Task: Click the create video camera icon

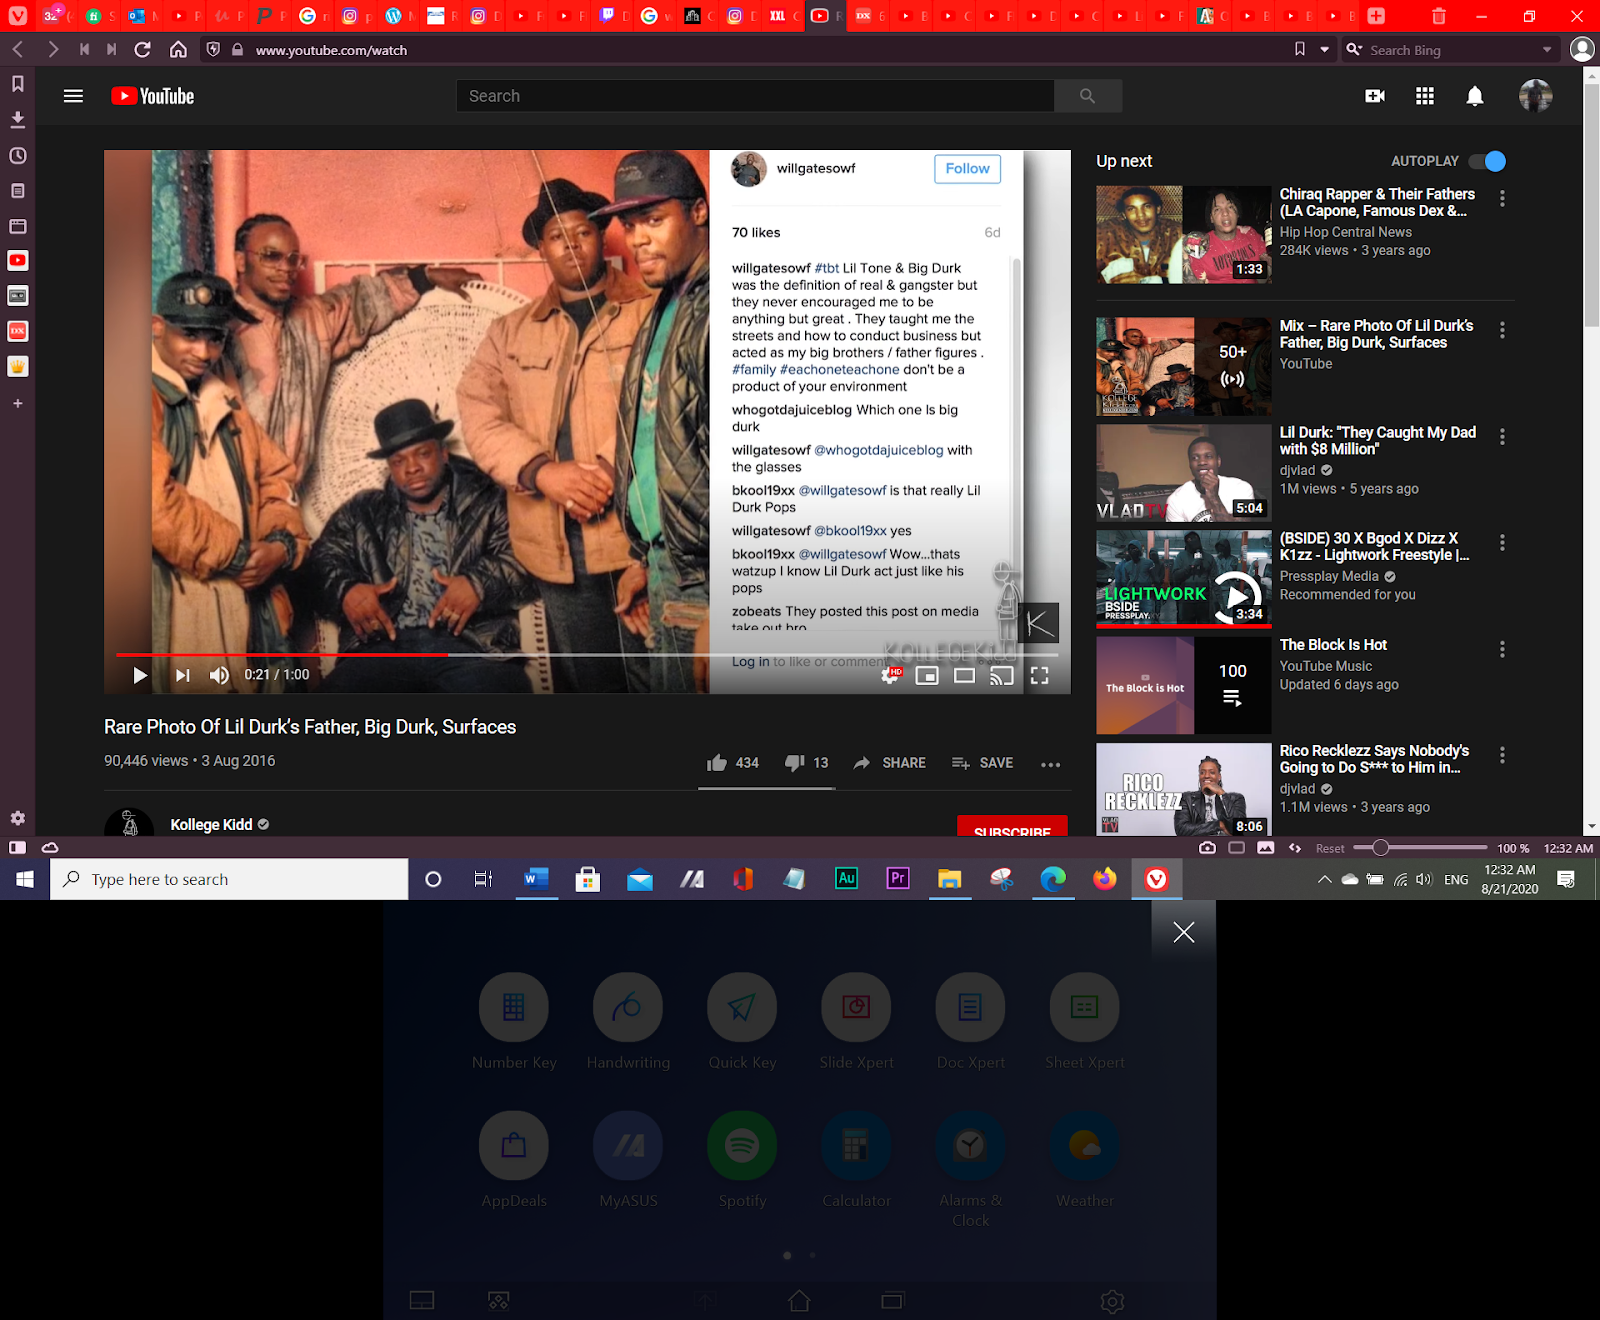Action: [1375, 96]
